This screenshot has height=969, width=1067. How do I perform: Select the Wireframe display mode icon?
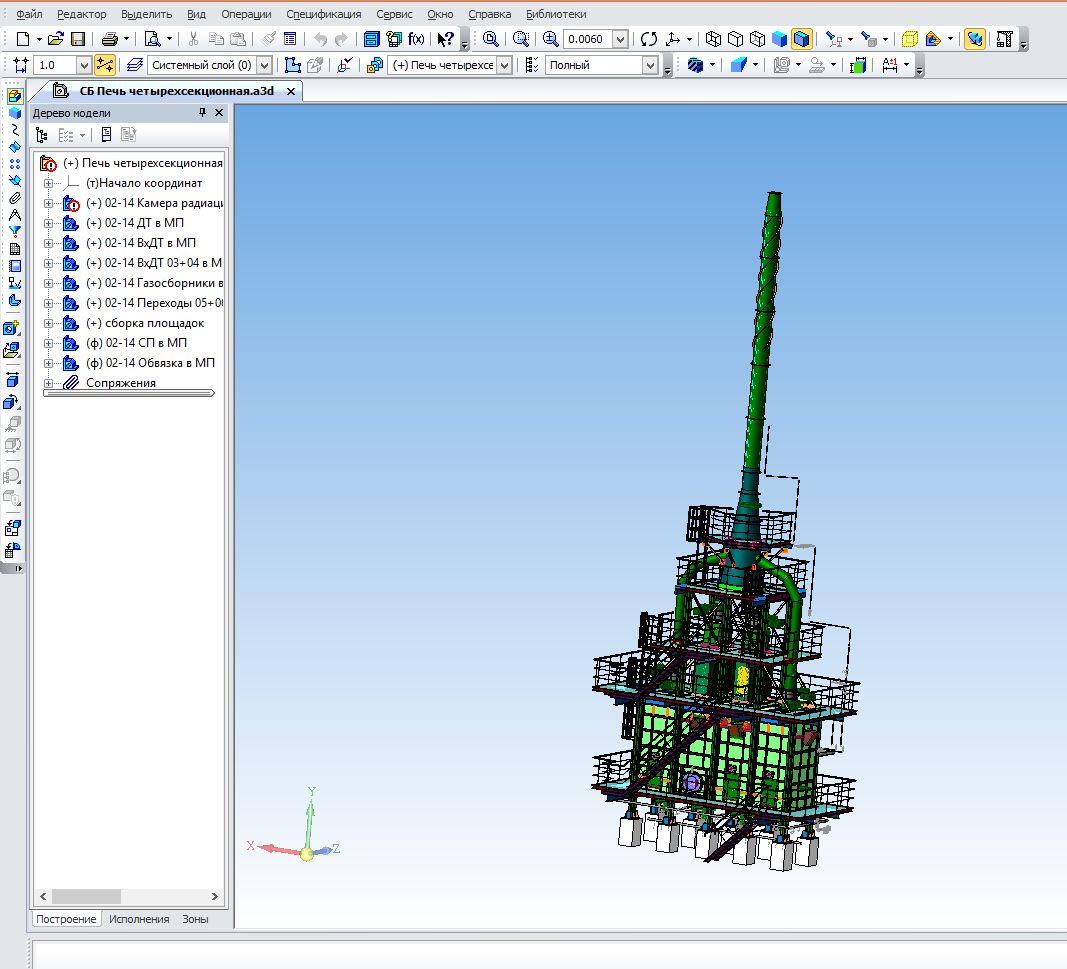click(x=713, y=39)
